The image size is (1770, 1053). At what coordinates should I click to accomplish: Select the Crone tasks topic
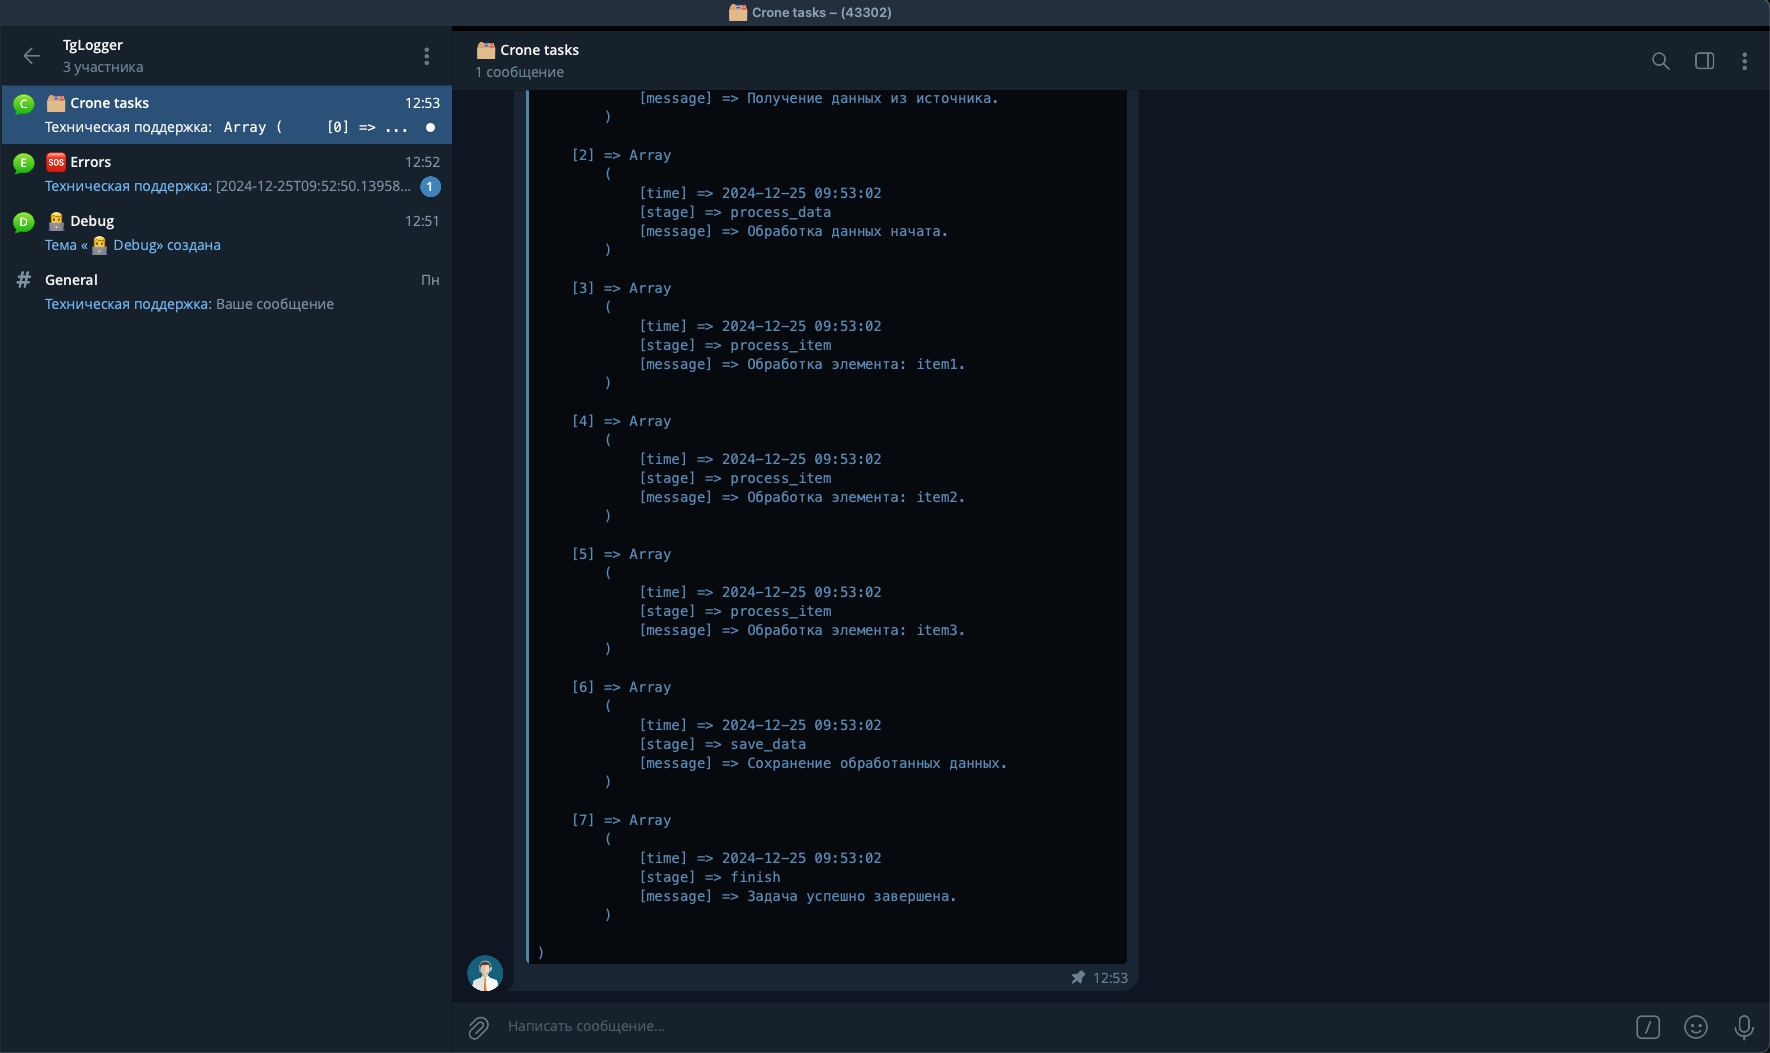point(227,114)
